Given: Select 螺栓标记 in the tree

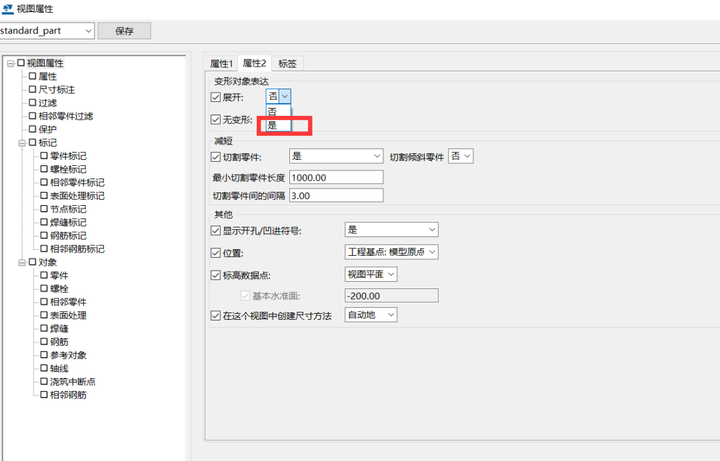Looking at the screenshot, I should tap(68, 170).
